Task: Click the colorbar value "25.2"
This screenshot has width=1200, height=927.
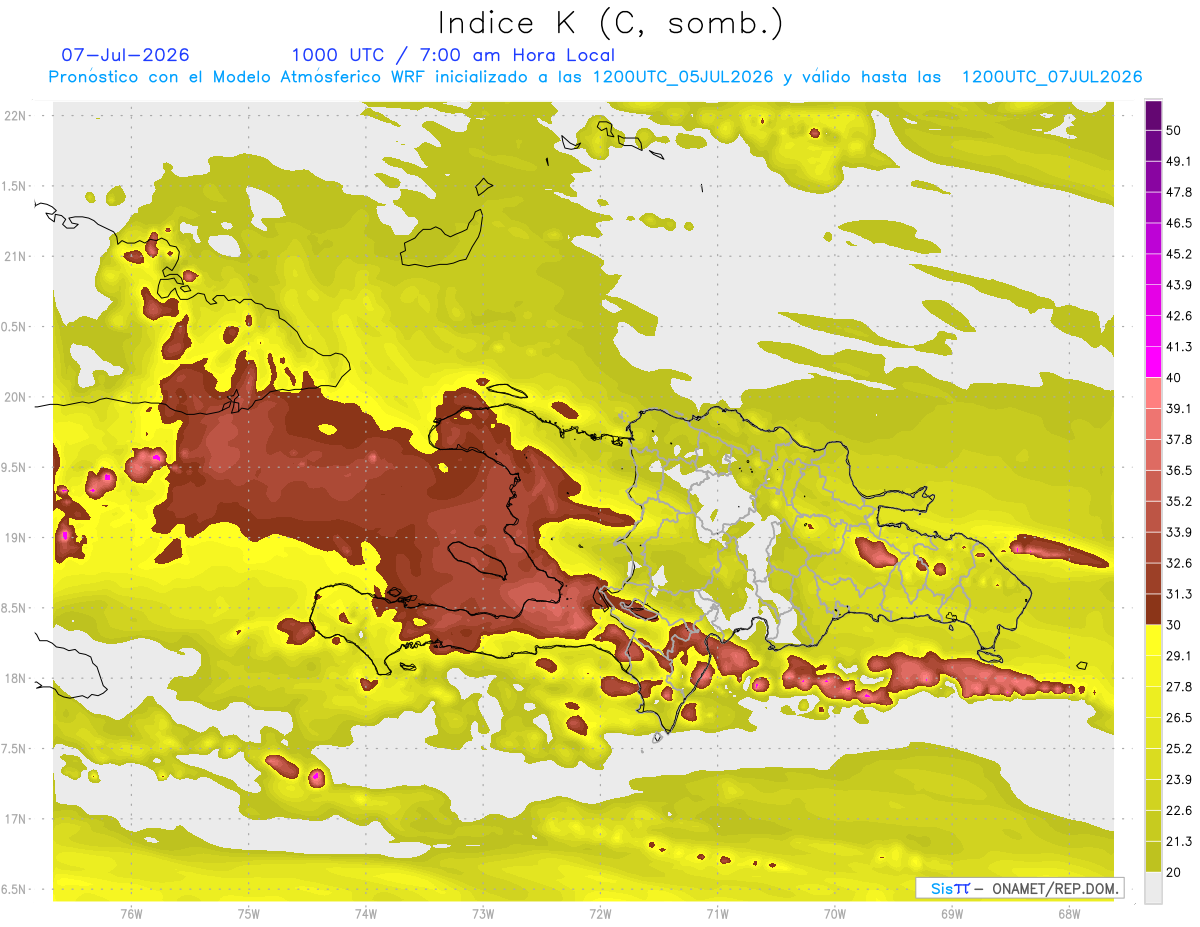Action: 1179,749
